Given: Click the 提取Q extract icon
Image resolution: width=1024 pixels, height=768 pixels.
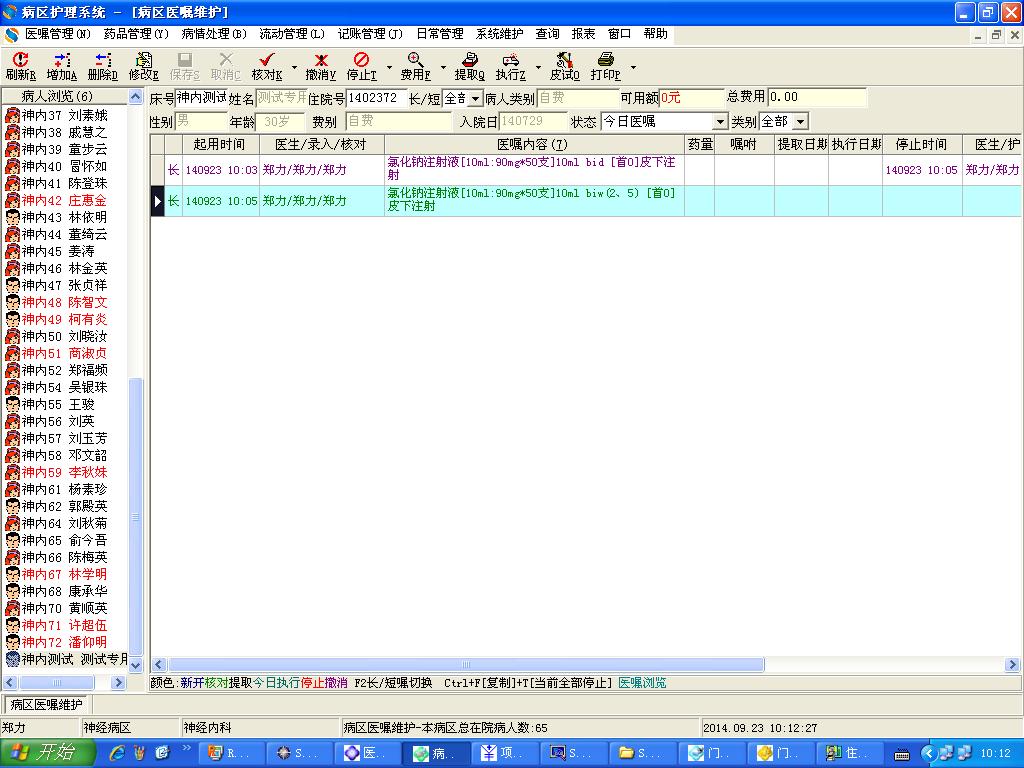Looking at the screenshot, I should pos(469,67).
